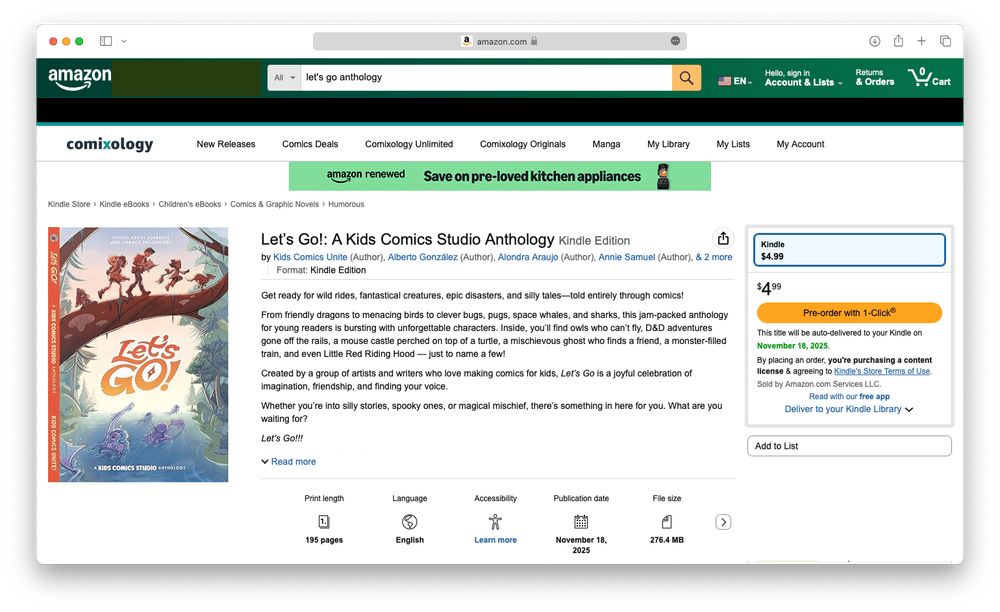Expand description with Read more
The height and width of the screenshot is (612, 1000).
pos(288,462)
